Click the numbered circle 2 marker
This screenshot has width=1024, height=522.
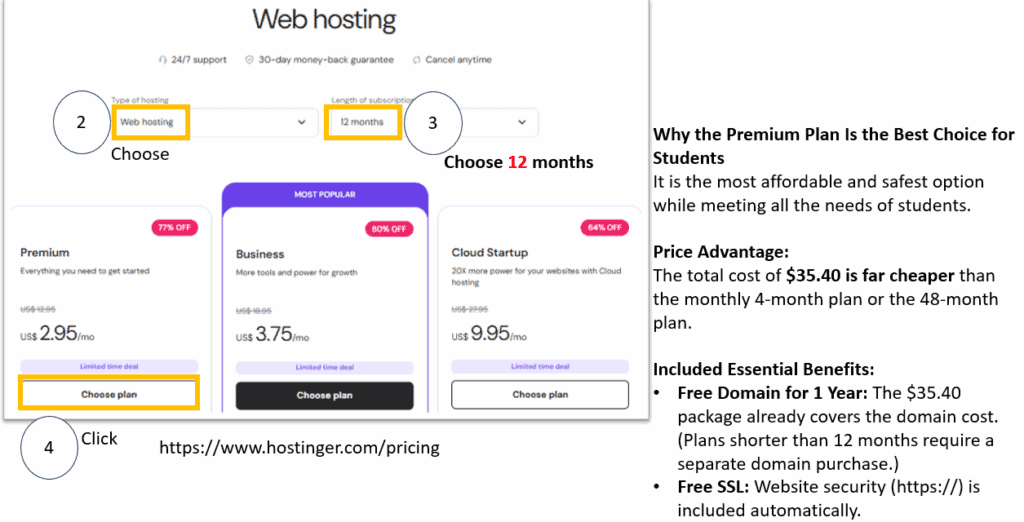tap(82, 123)
